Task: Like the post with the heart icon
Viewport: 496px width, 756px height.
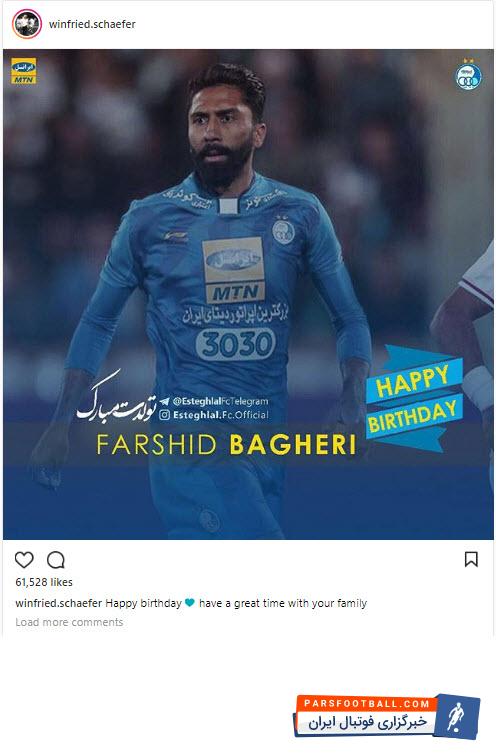Action: [x=24, y=560]
